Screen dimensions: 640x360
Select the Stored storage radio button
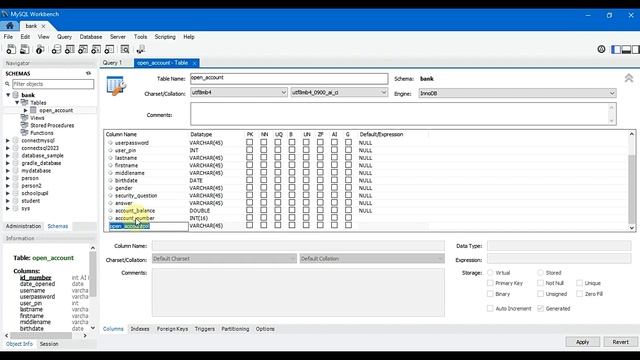540,272
